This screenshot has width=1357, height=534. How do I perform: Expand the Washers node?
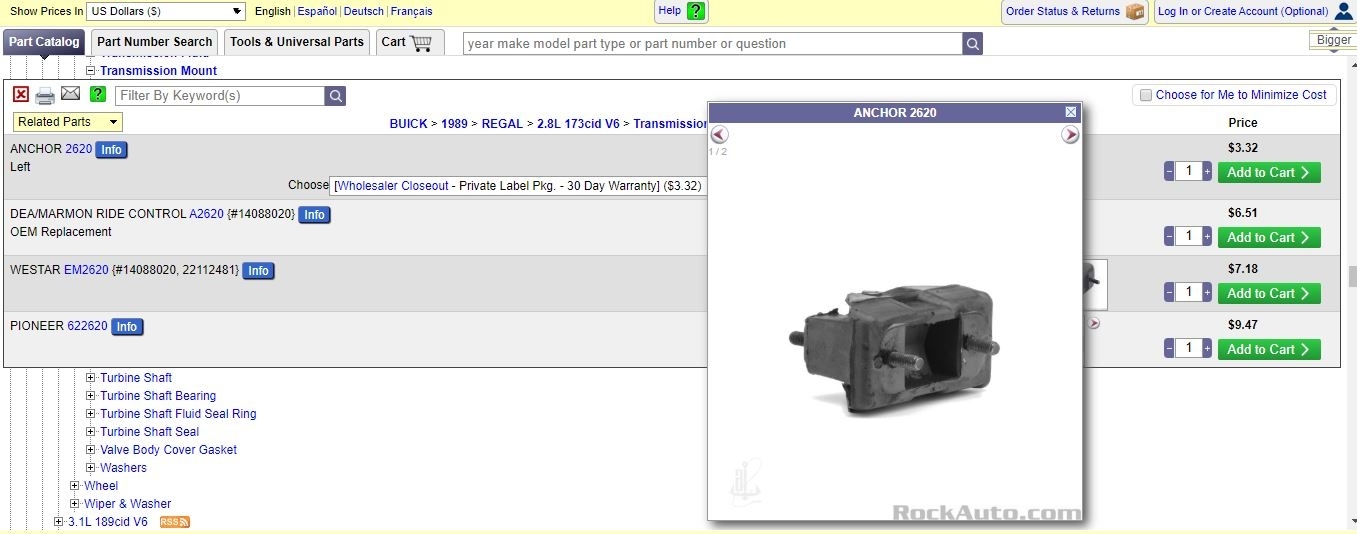(90, 468)
